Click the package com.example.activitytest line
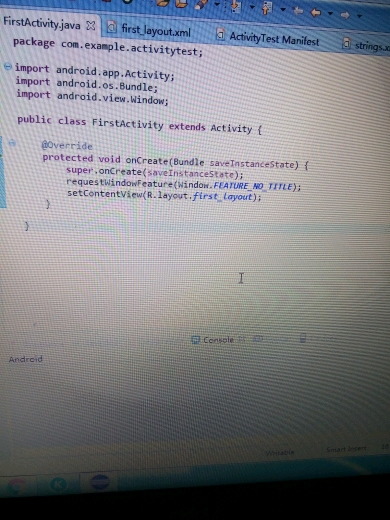This screenshot has width=390, height=520. 108,47
